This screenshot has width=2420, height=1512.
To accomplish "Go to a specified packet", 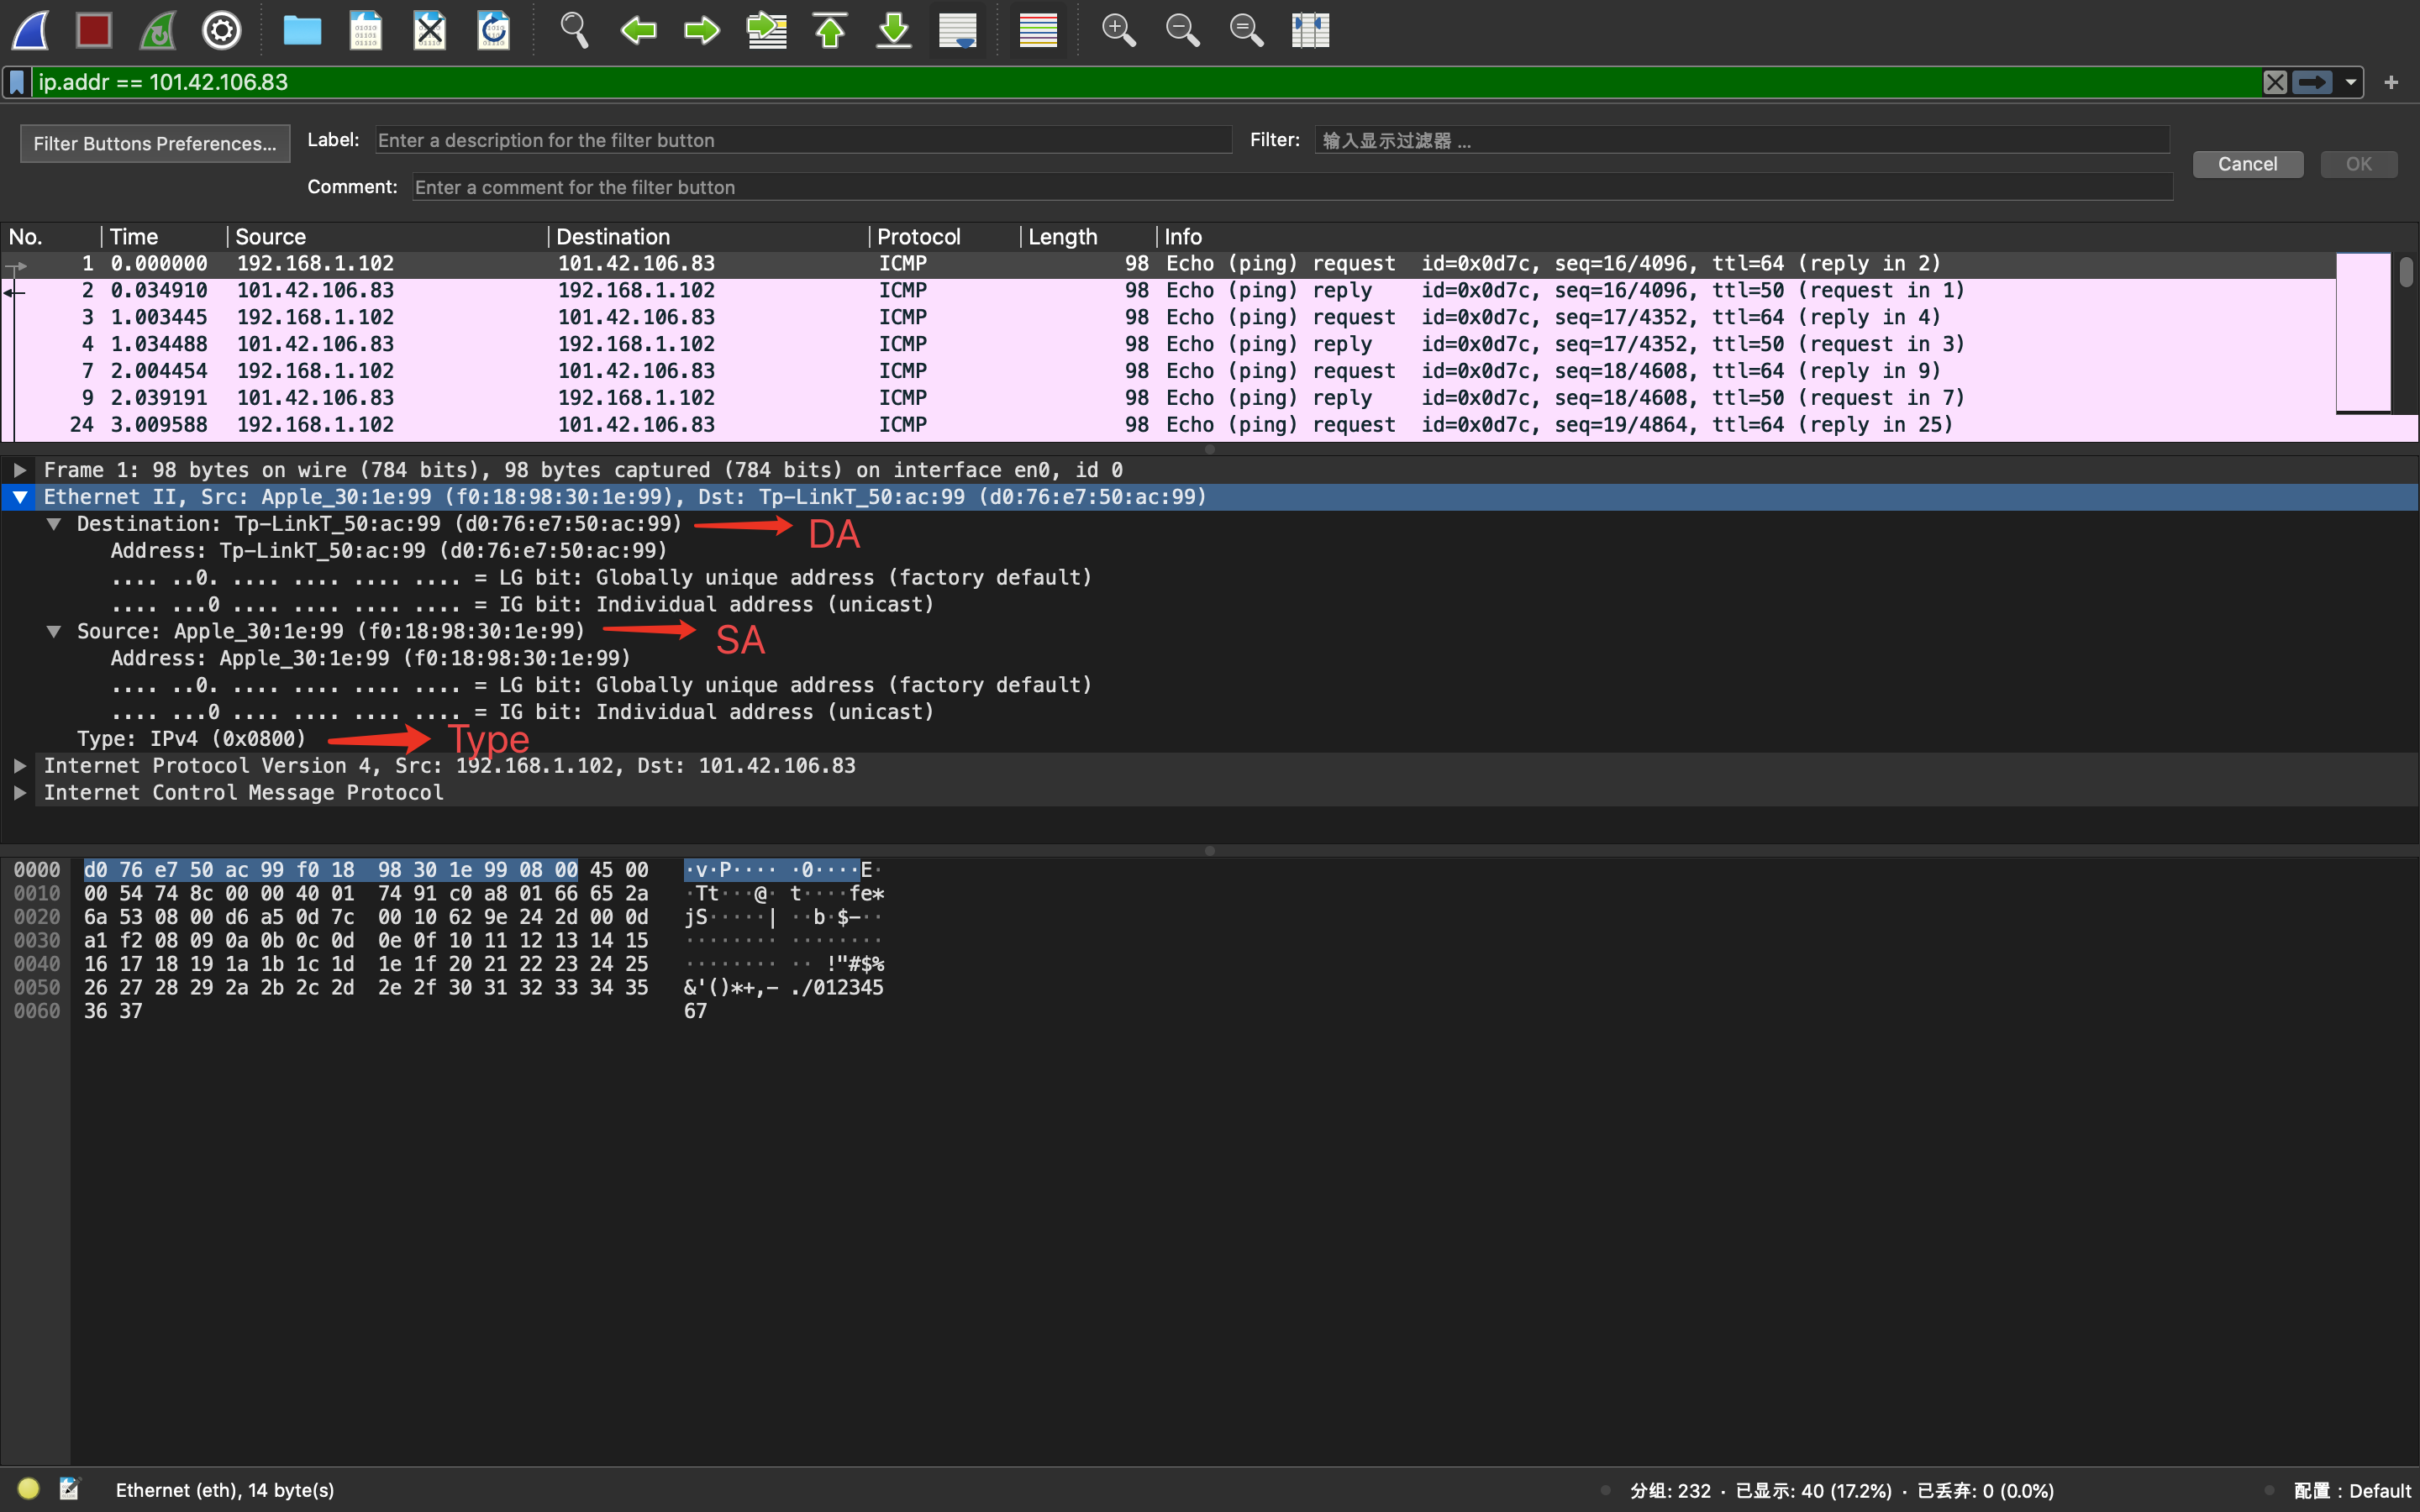I will click(x=766, y=30).
